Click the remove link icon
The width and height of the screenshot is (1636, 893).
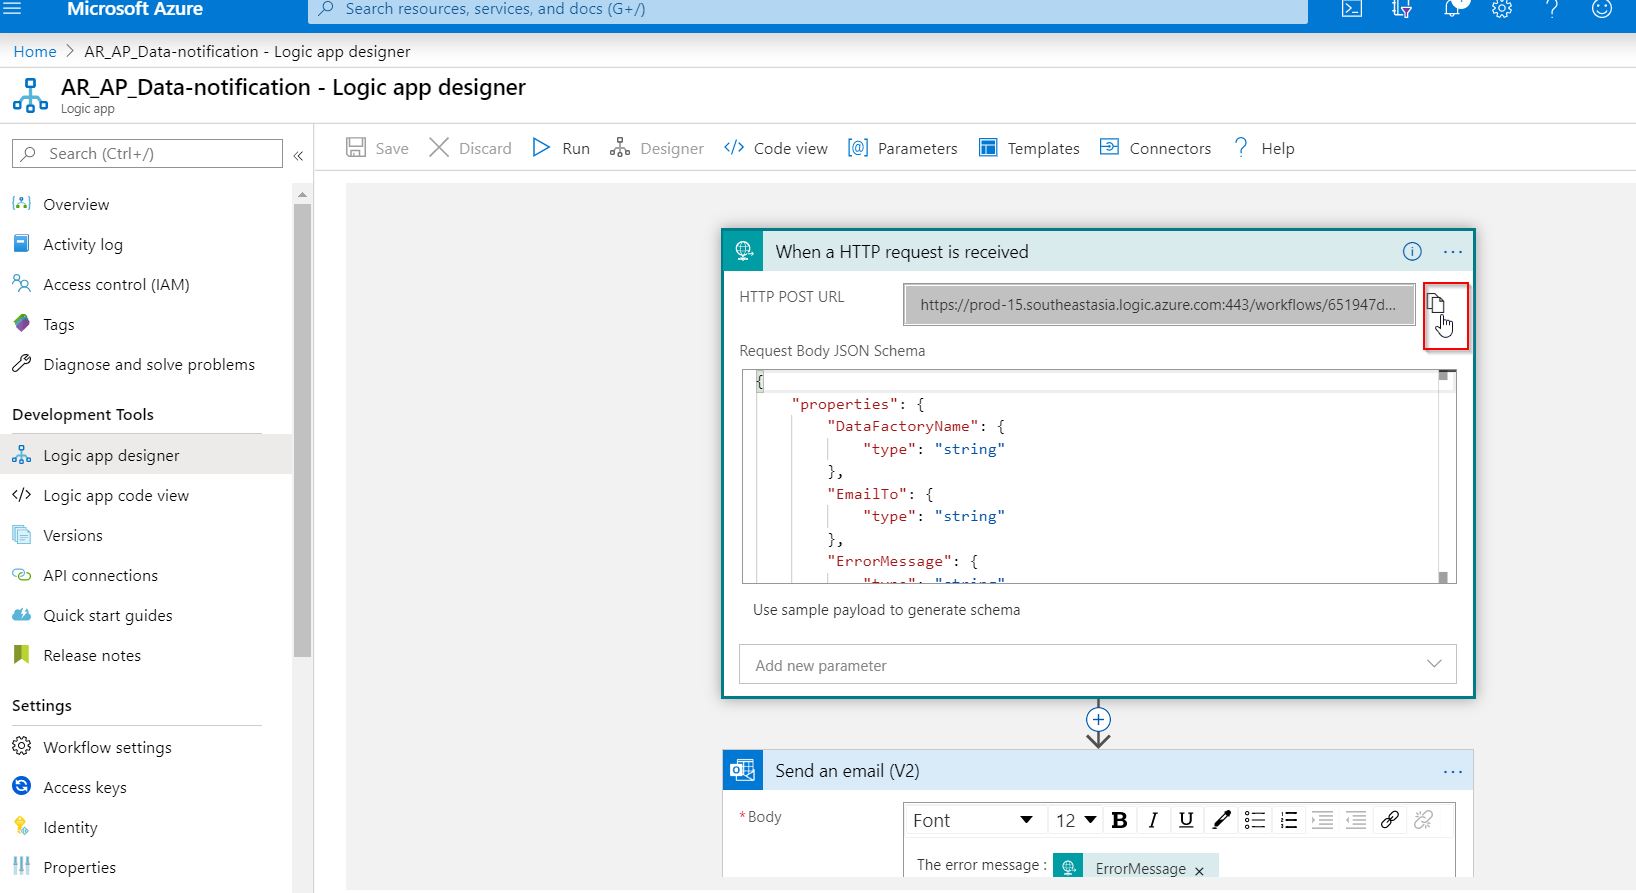pyautogui.click(x=1423, y=820)
